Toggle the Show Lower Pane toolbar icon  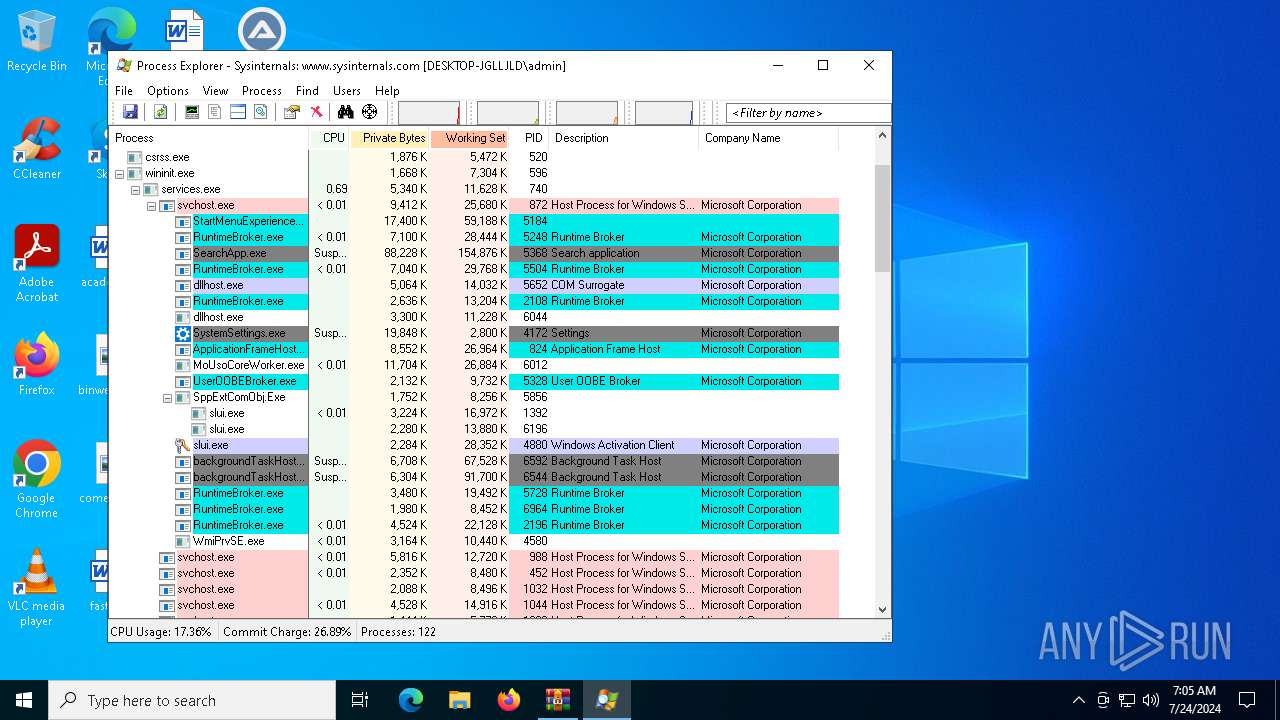coord(238,112)
